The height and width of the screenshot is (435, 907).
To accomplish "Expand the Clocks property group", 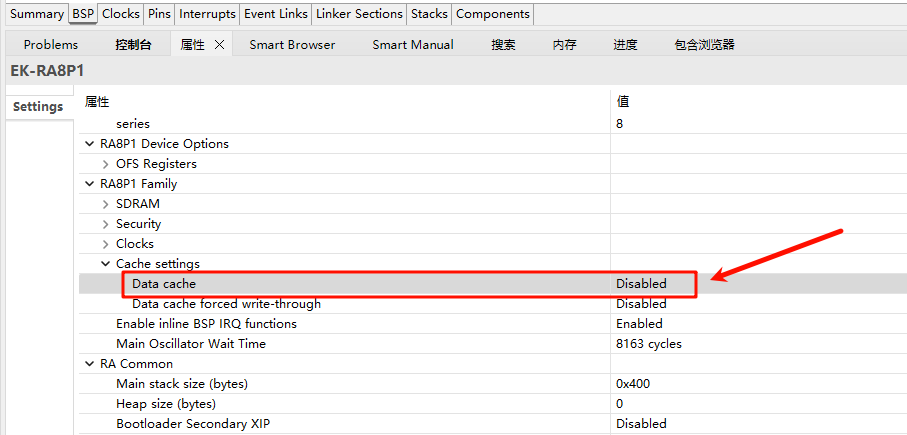I will 106,244.
